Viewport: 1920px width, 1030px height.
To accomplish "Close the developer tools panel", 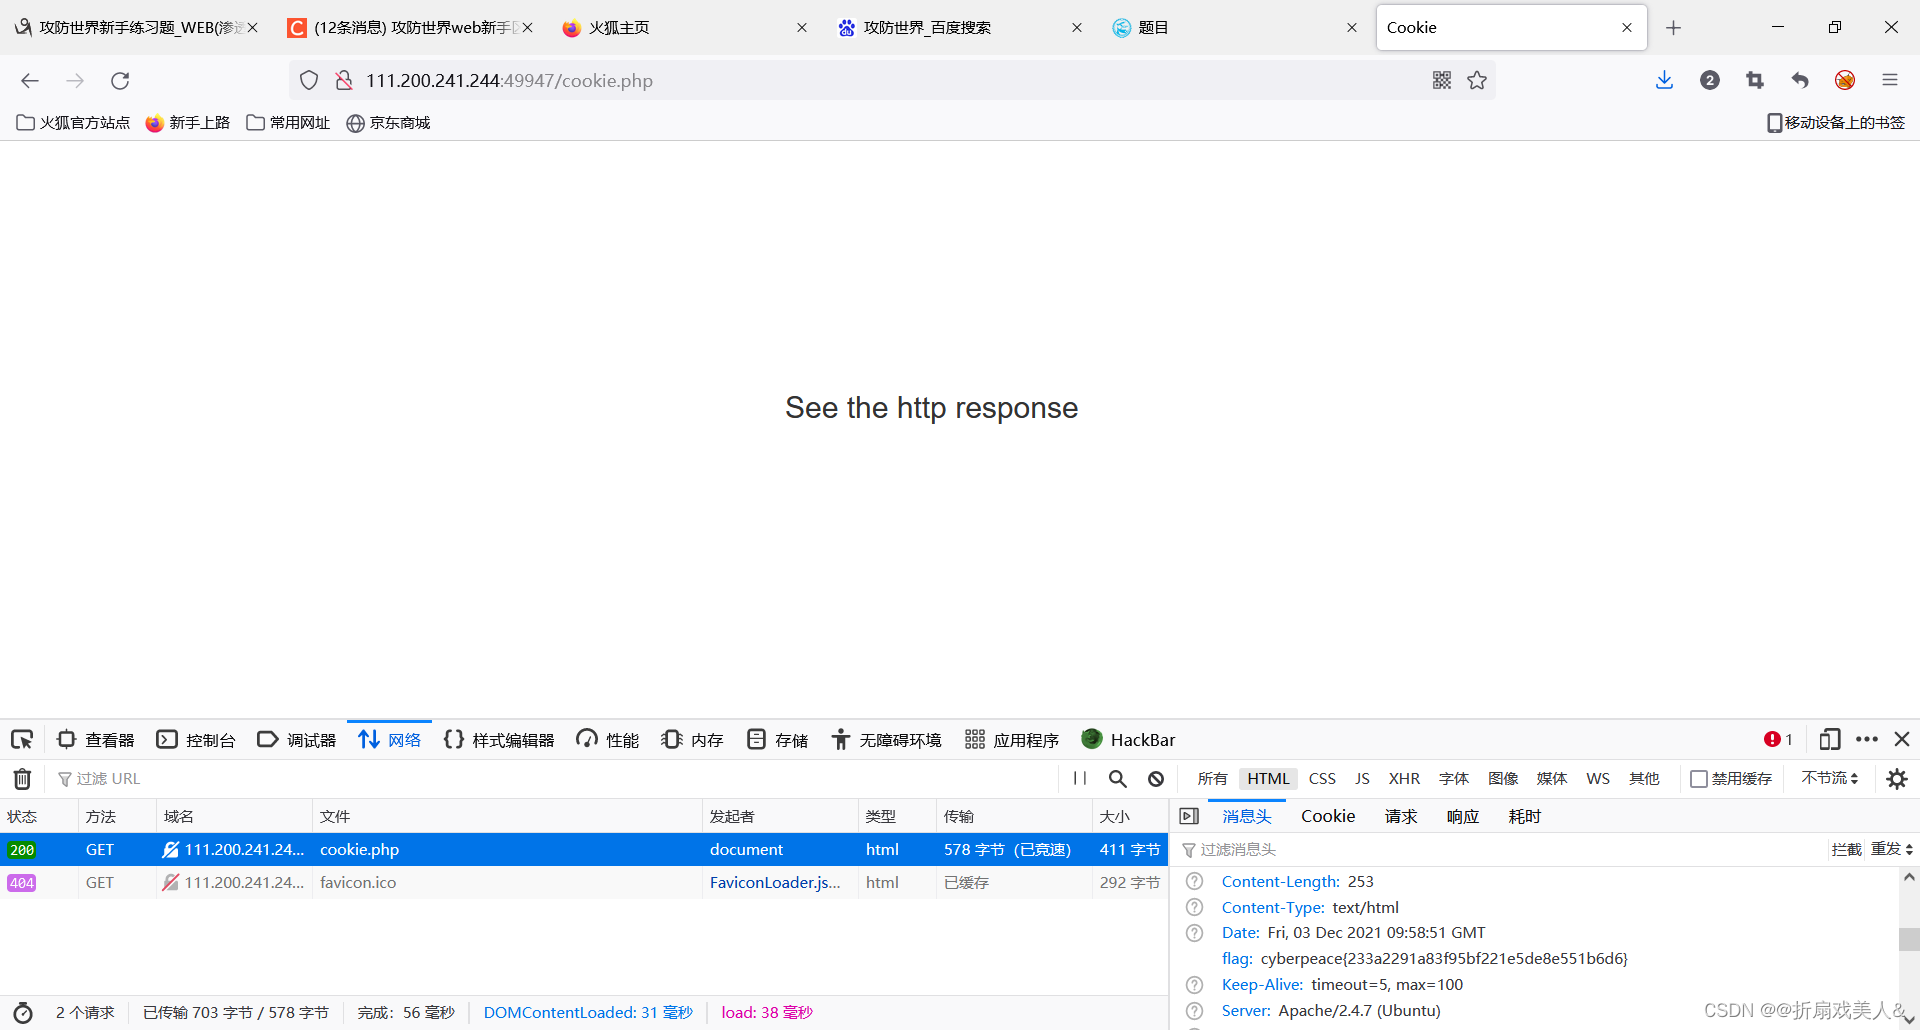I will coord(1902,740).
